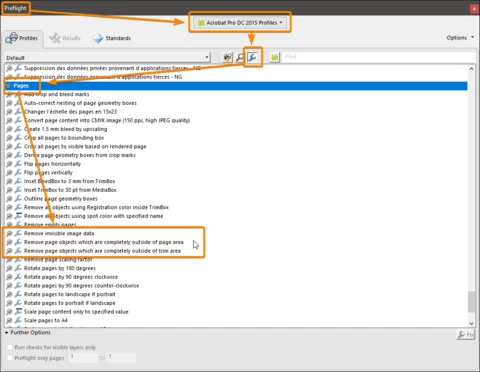Select Remove page objects completely outside of page area
Screen dimensions: 480x372
104,242
